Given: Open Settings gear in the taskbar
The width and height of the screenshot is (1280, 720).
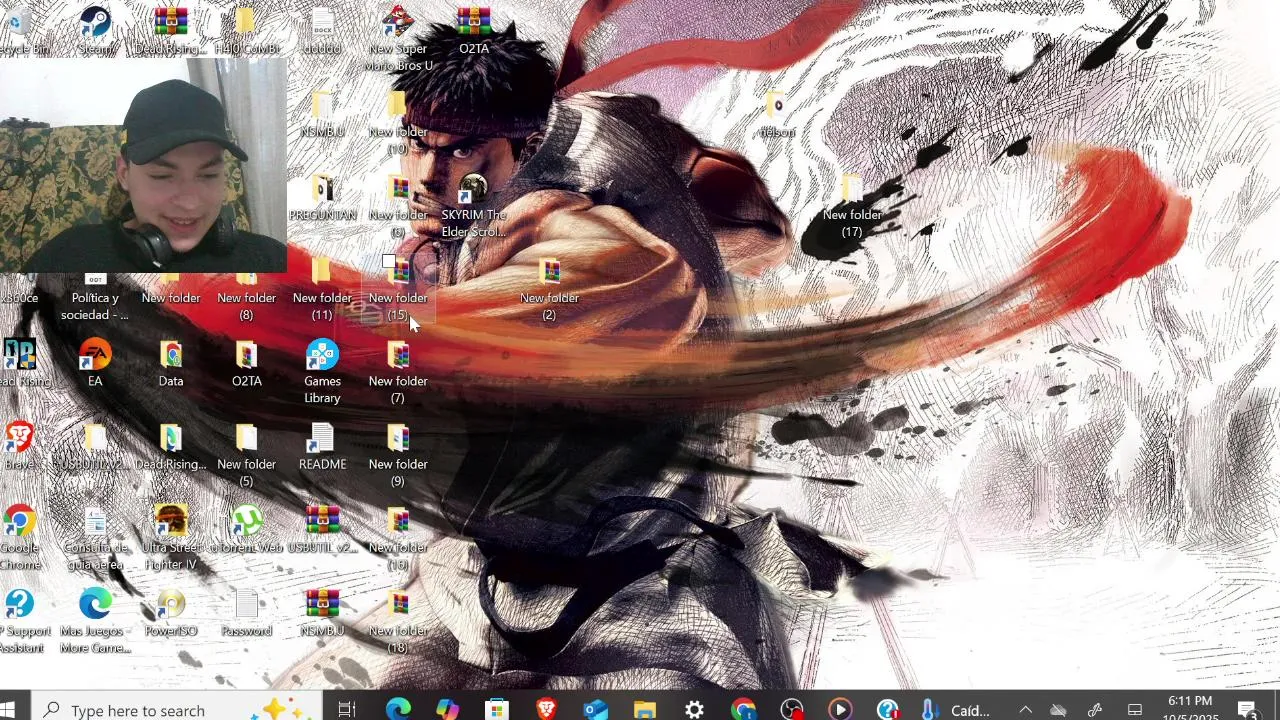Looking at the screenshot, I should (694, 709).
